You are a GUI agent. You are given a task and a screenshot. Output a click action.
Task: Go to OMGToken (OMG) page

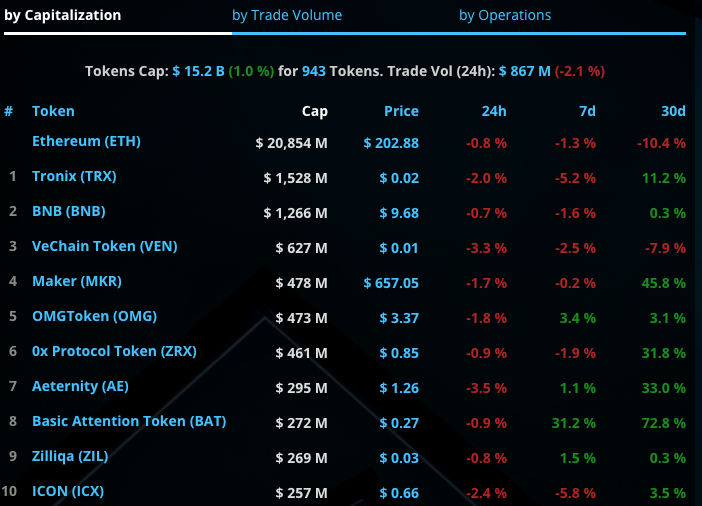tap(95, 317)
